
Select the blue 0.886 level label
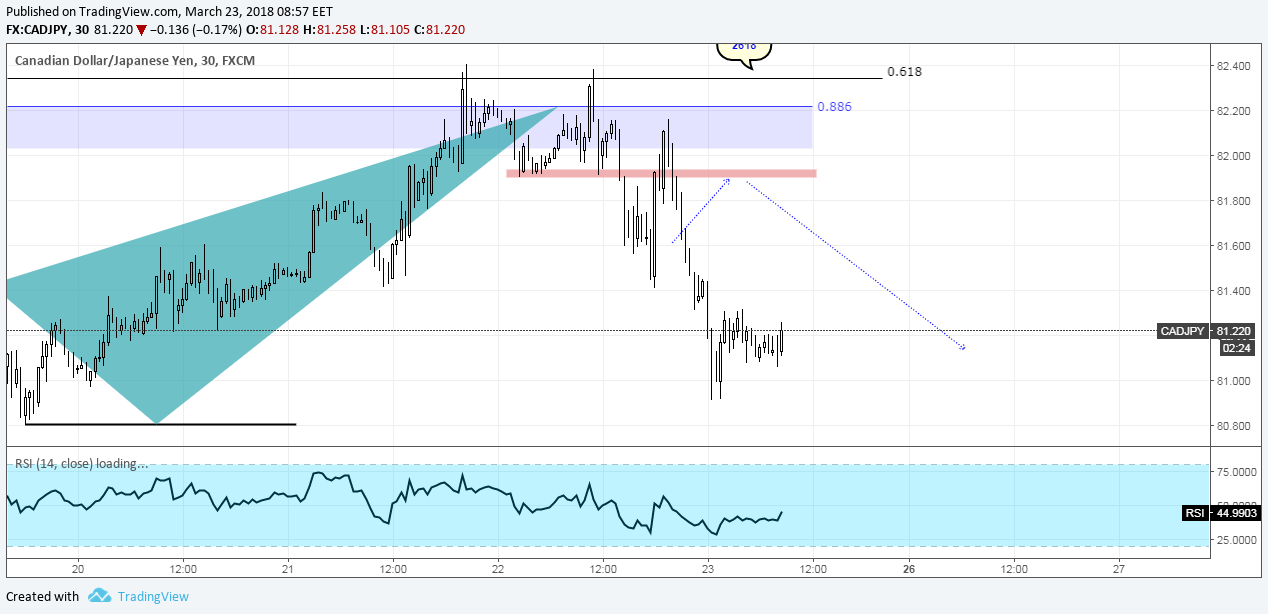pos(835,106)
